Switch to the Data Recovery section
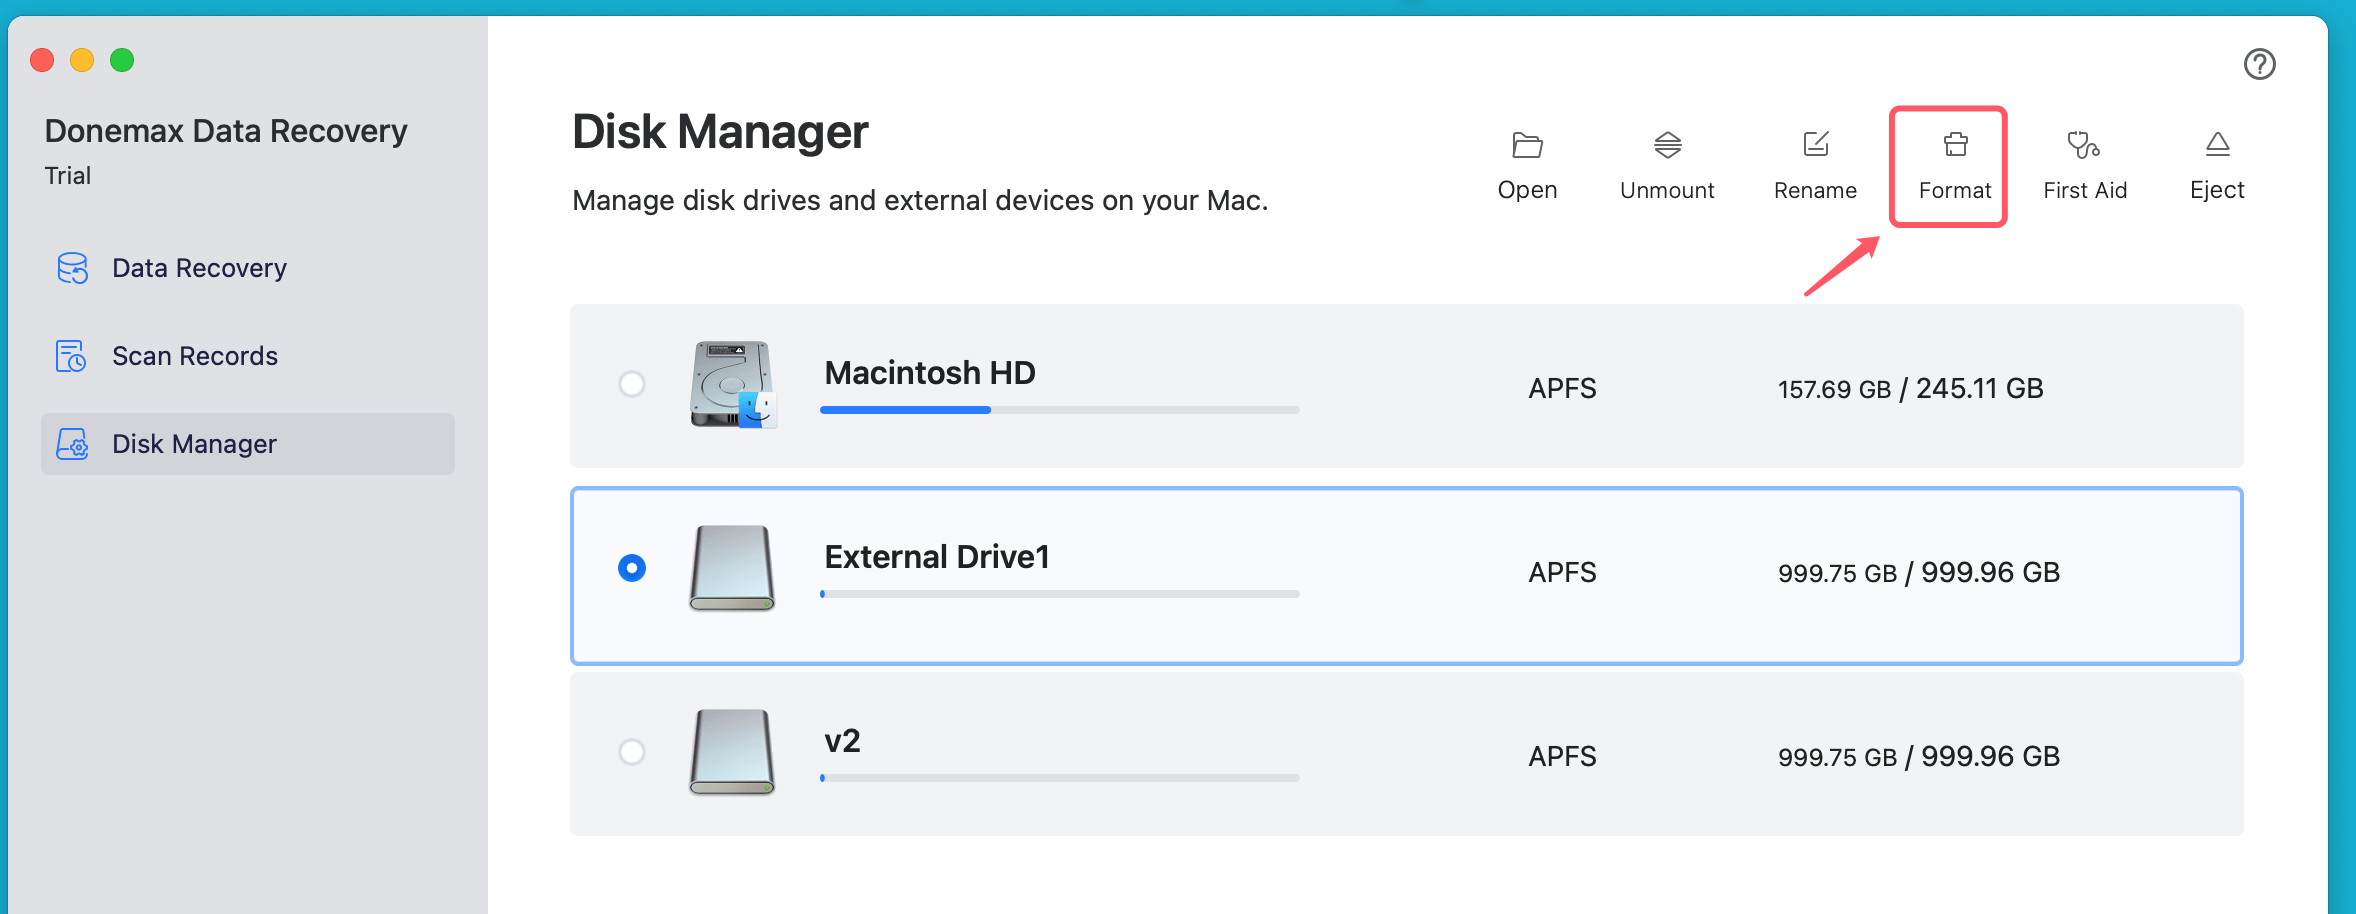The width and height of the screenshot is (2356, 914). 198,267
